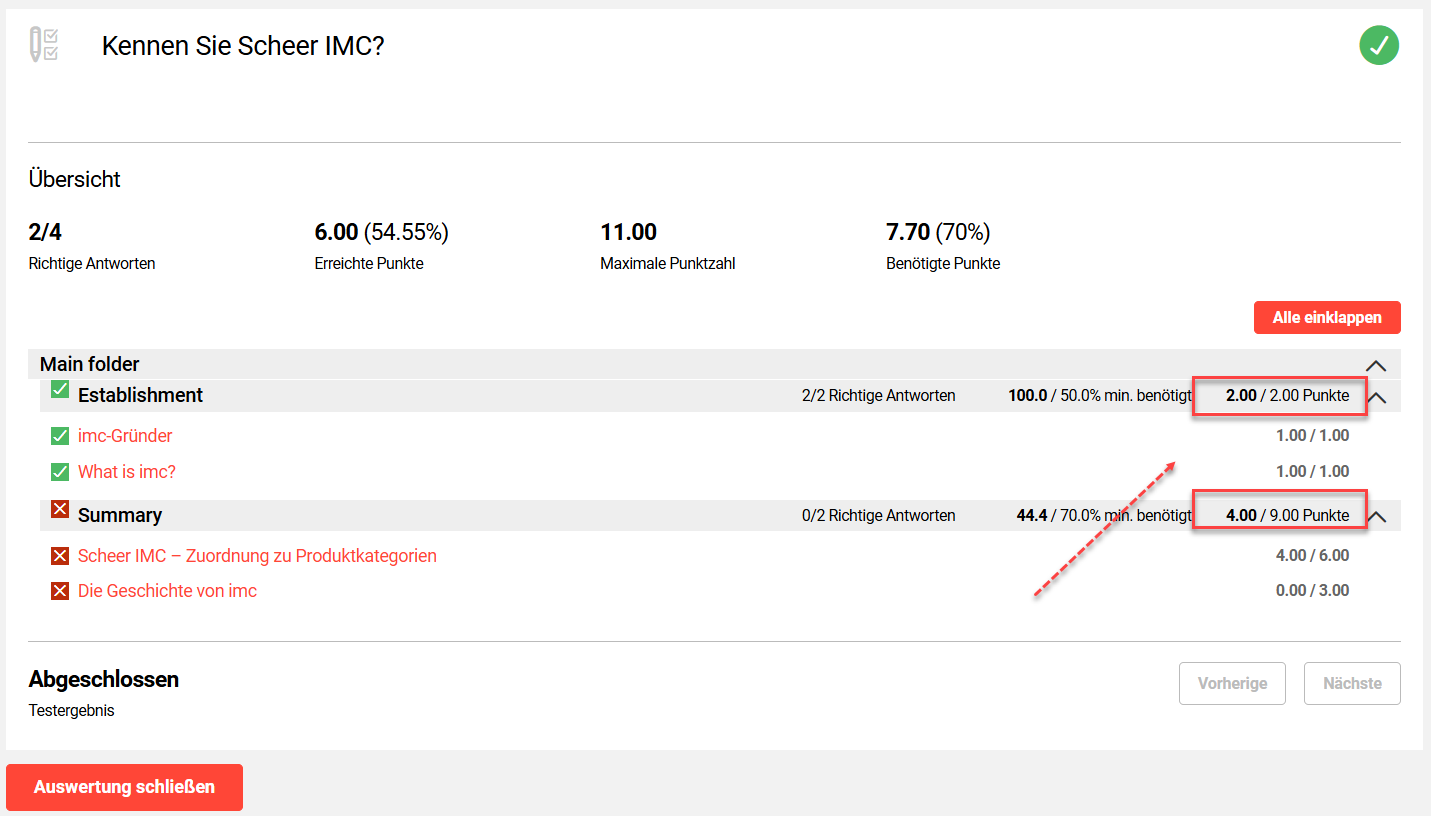Viewport: 1431px width, 816px height.
Task: Click the 2/4 correct answers value
Action: [45, 232]
